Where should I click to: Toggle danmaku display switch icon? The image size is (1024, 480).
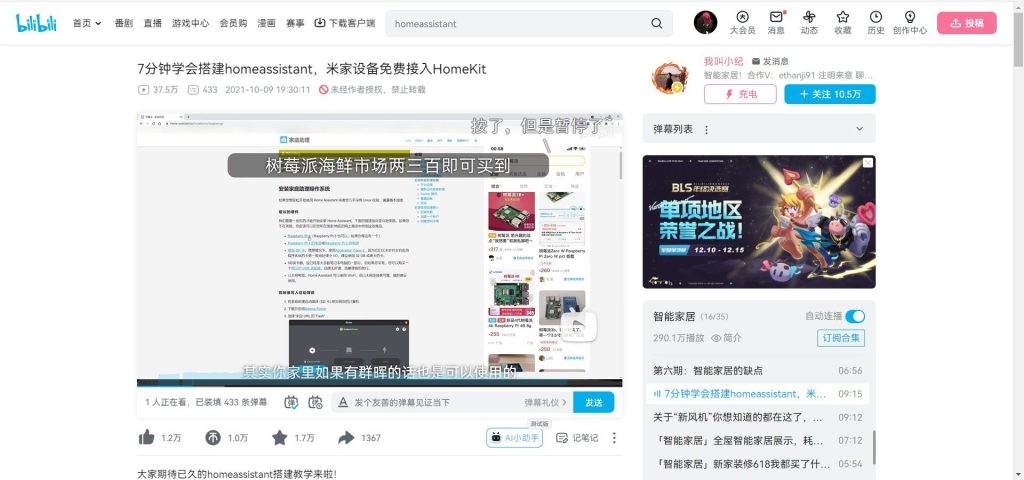pos(291,402)
